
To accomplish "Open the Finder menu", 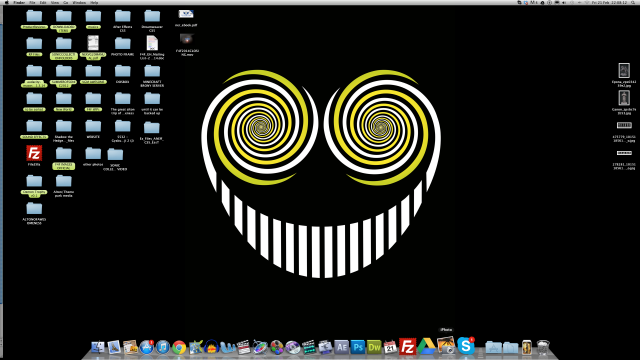I will tap(19, 2).
